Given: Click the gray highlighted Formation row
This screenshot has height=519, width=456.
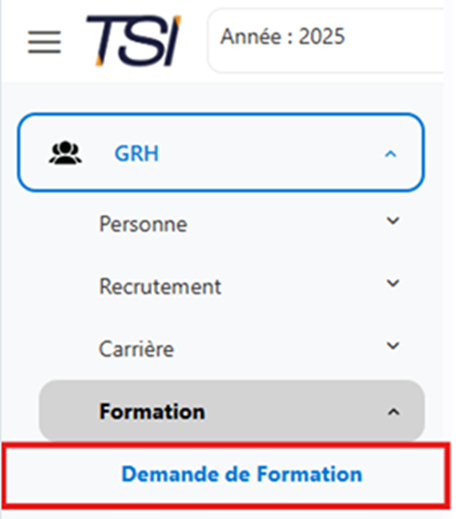Looking at the screenshot, I should (232, 411).
